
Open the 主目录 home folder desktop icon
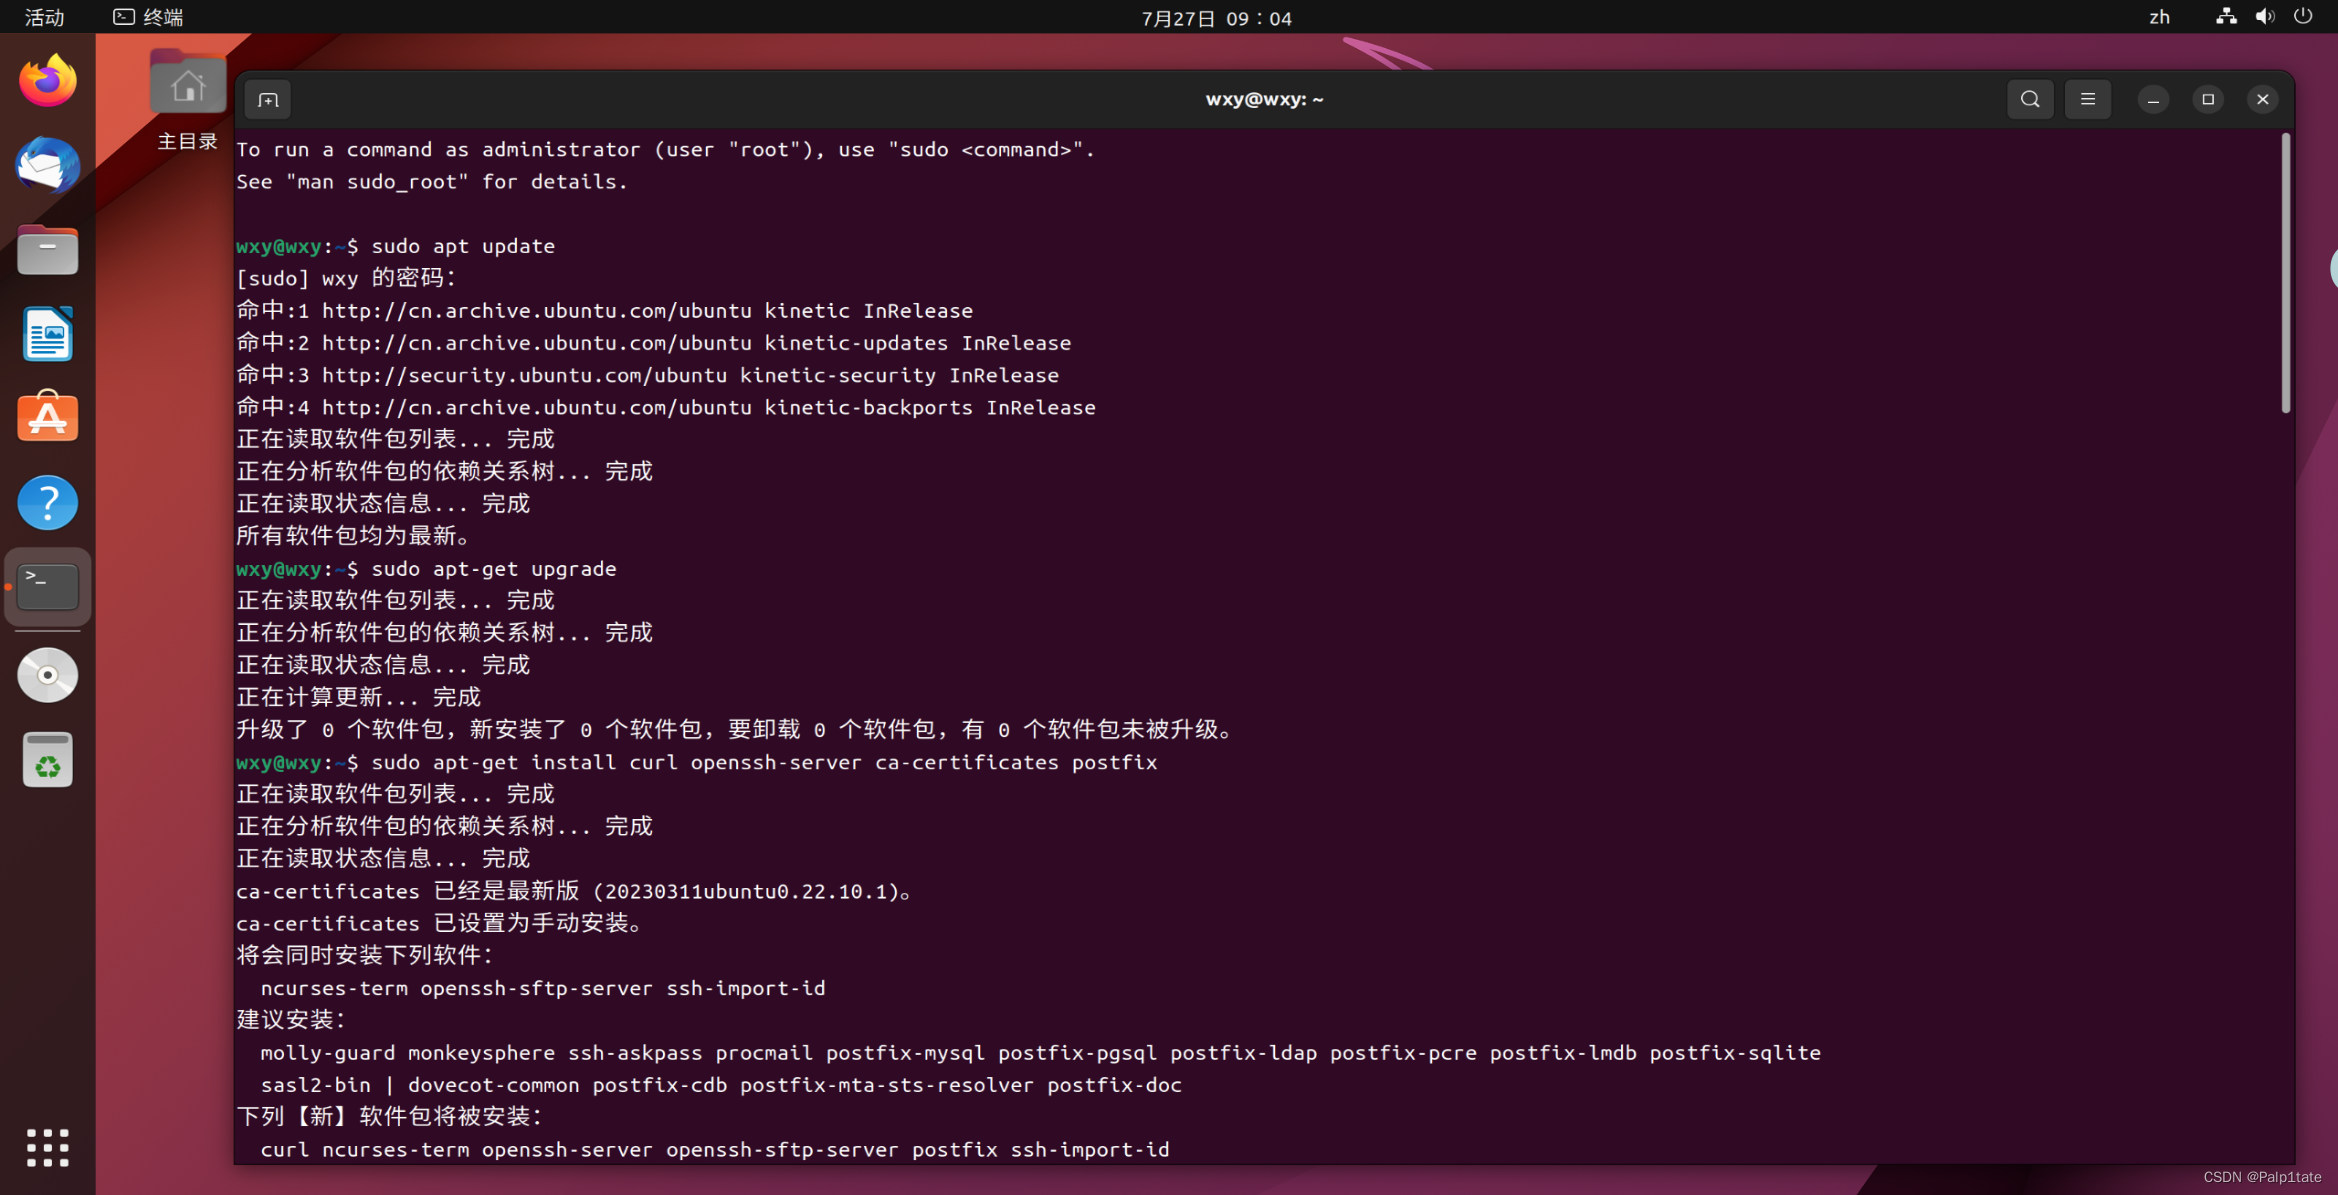tap(187, 100)
